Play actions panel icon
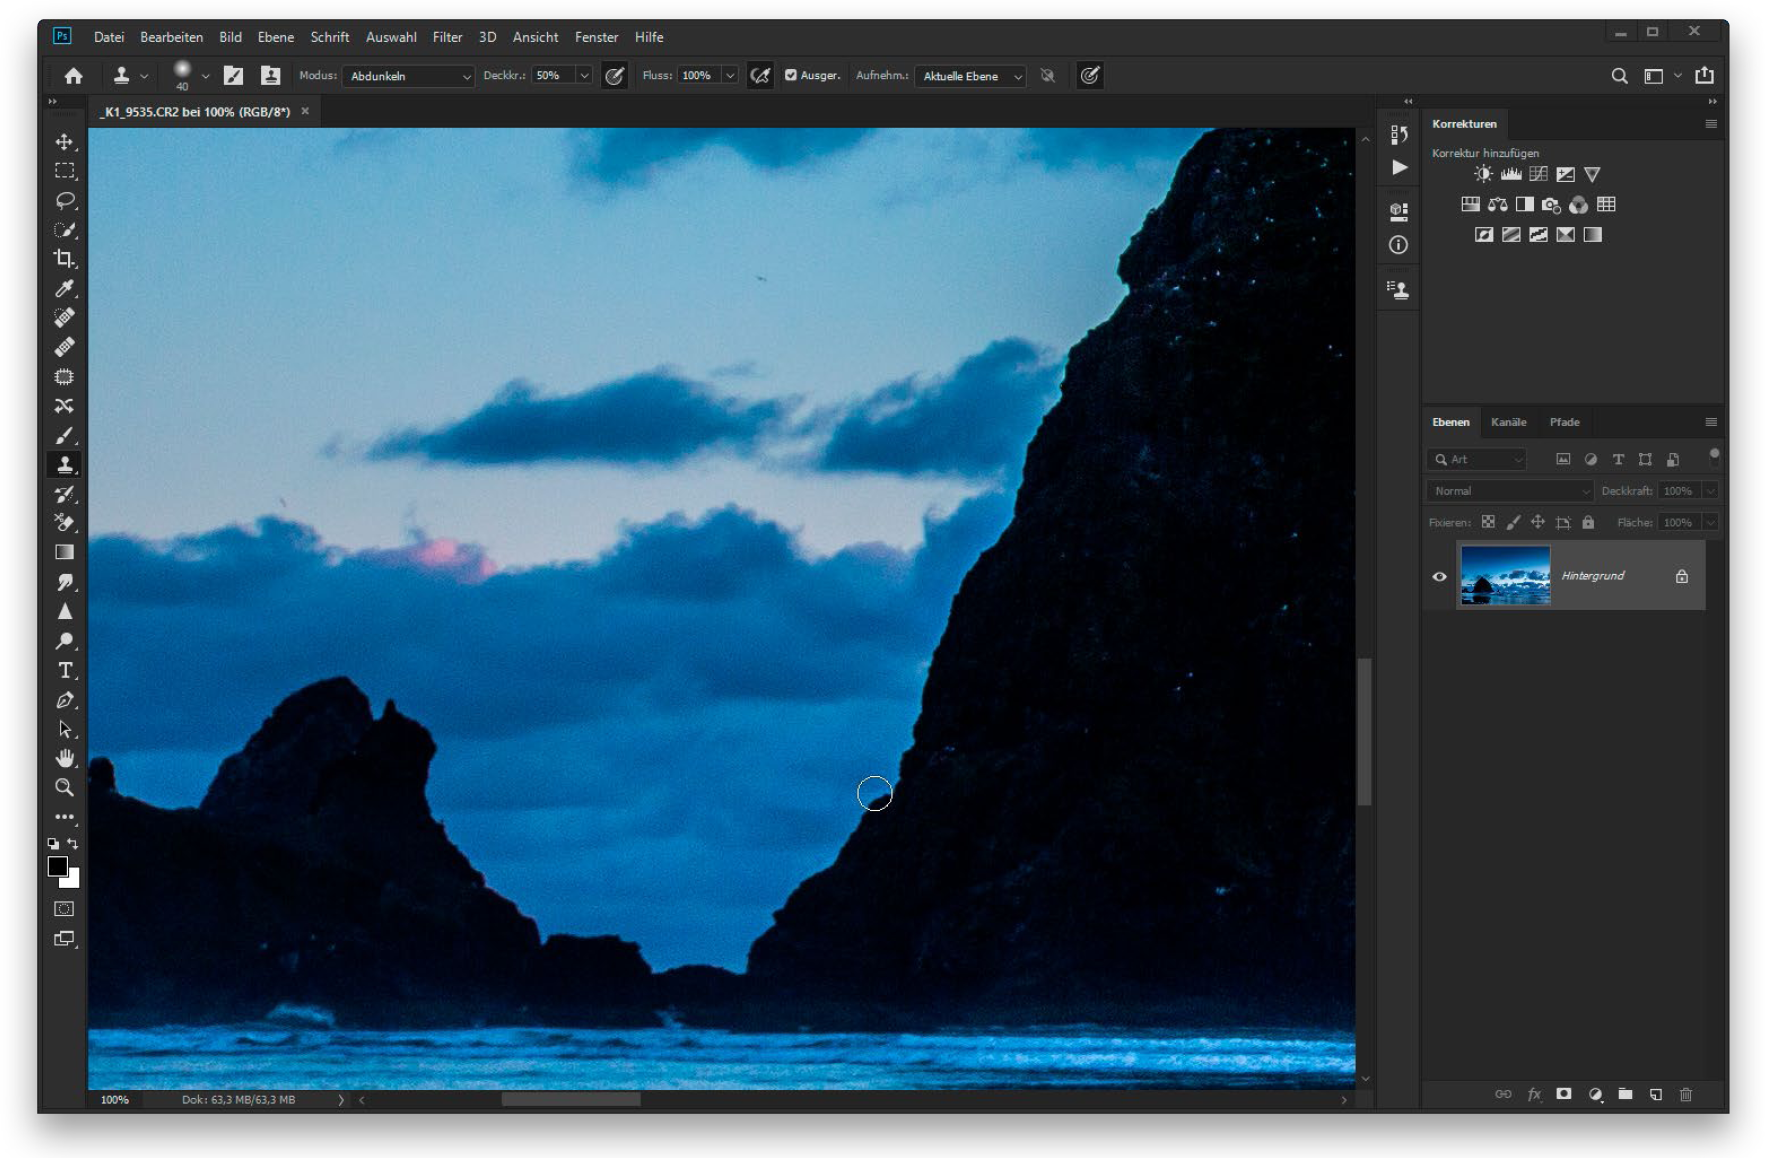1765x1158 pixels. click(x=1399, y=168)
